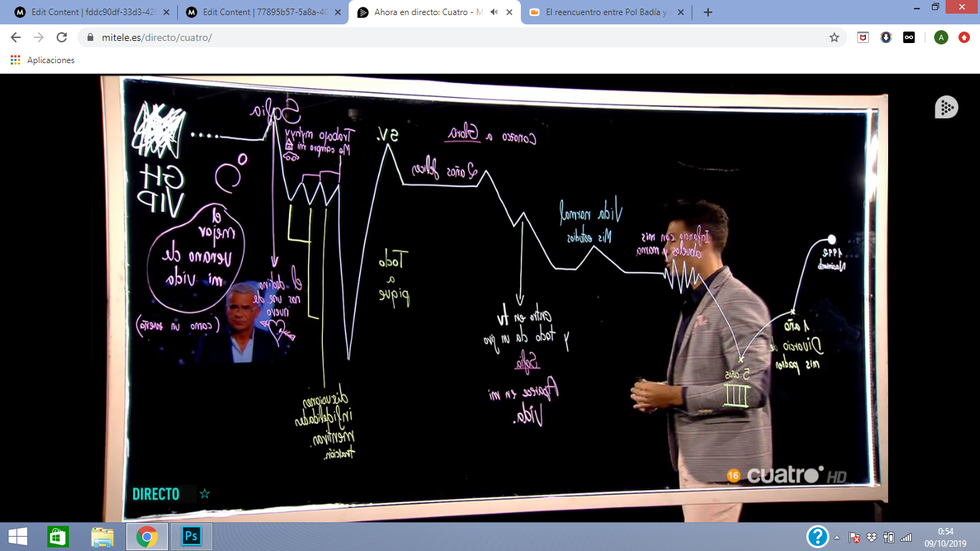Open the Aplicaciones apps grid icon

click(x=15, y=60)
